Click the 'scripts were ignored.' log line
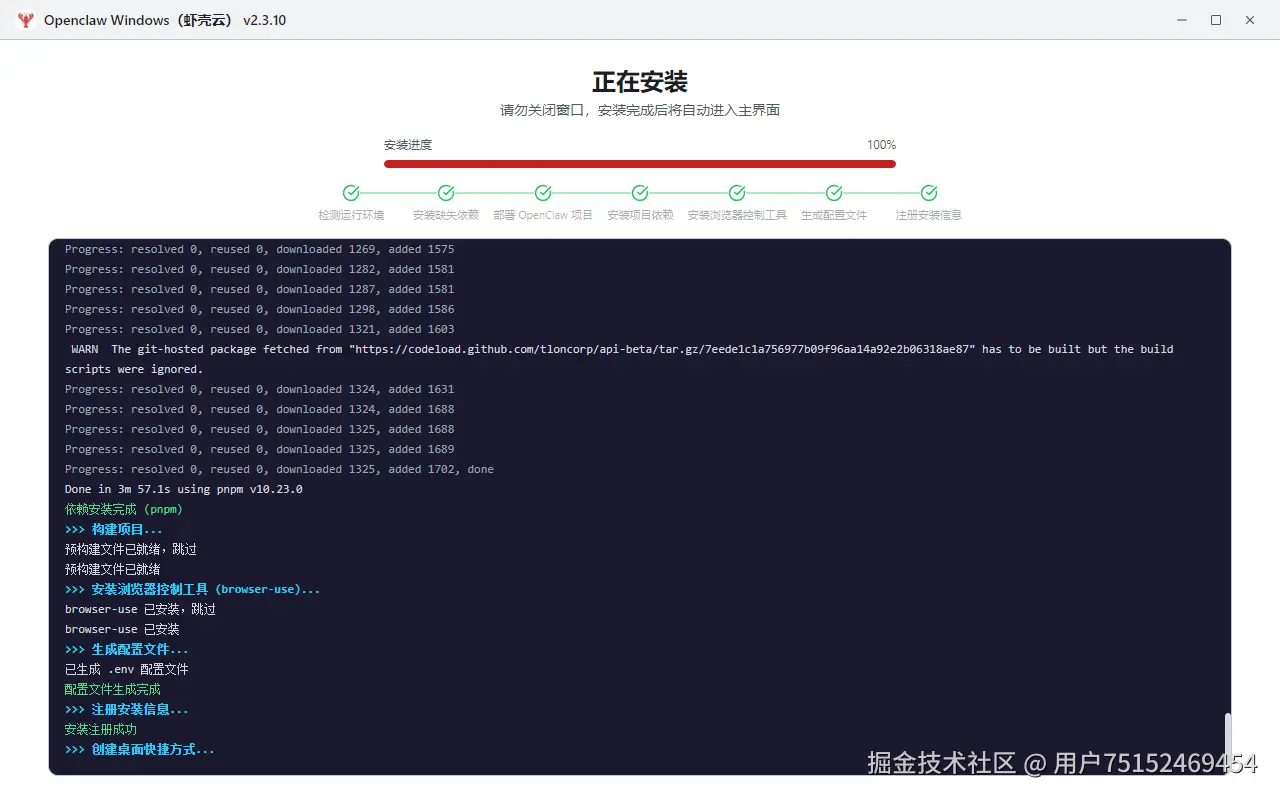The height and width of the screenshot is (800, 1280). (134, 369)
